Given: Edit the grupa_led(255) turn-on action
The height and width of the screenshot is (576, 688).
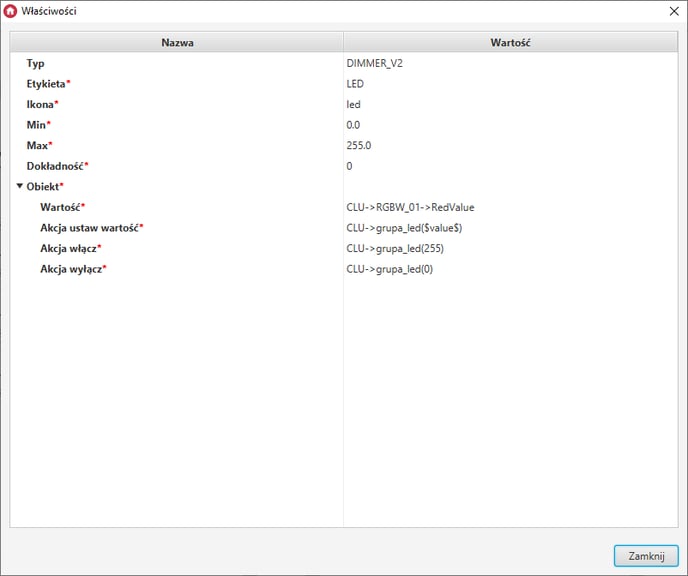Looking at the screenshot, I should tap(396, 248).
